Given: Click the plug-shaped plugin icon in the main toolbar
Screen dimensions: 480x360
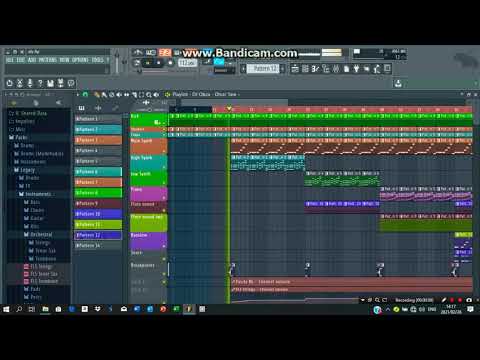Looking at the screenshot, I should click(356, 69).
